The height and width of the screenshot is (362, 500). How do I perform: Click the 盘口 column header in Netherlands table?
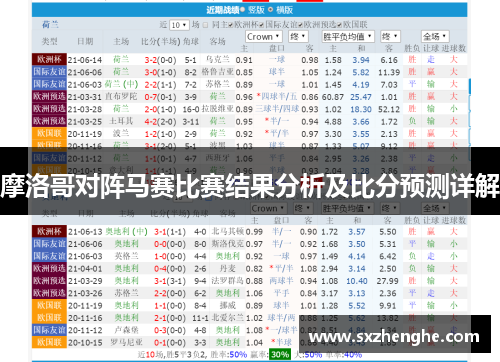click(x=277, y=48)
